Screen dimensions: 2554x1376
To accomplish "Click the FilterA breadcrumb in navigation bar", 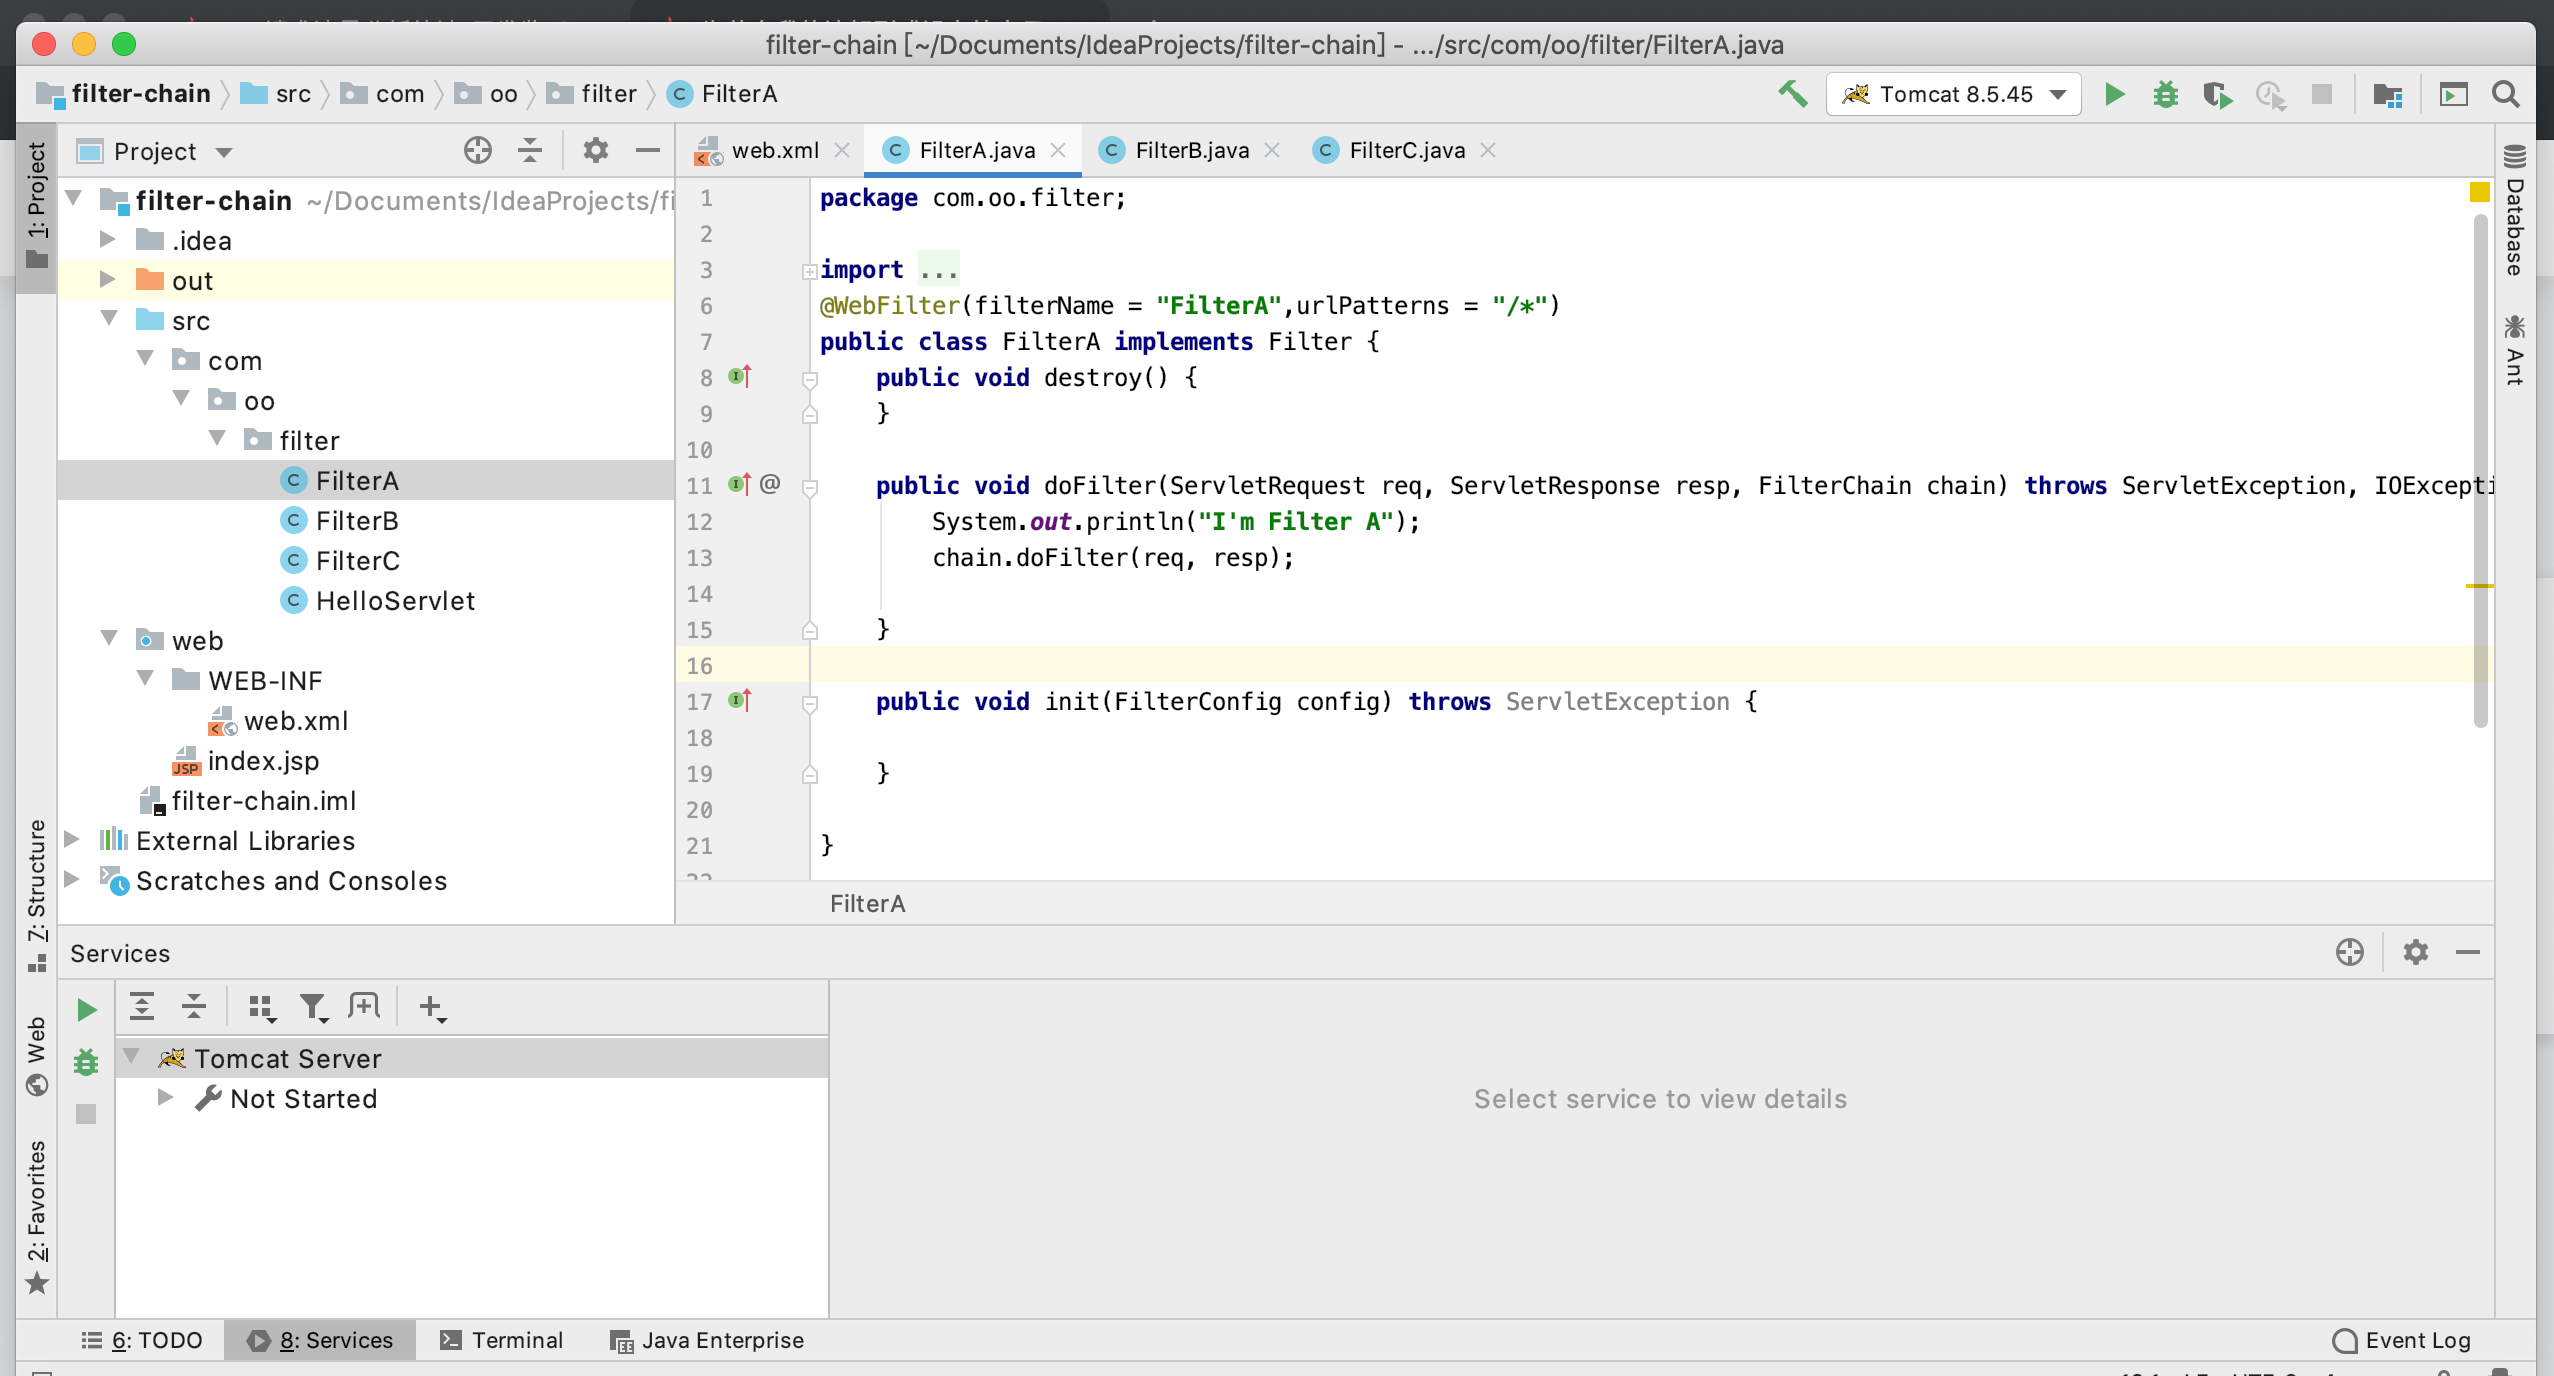I will pyautogui.click(x=723, y=94).
